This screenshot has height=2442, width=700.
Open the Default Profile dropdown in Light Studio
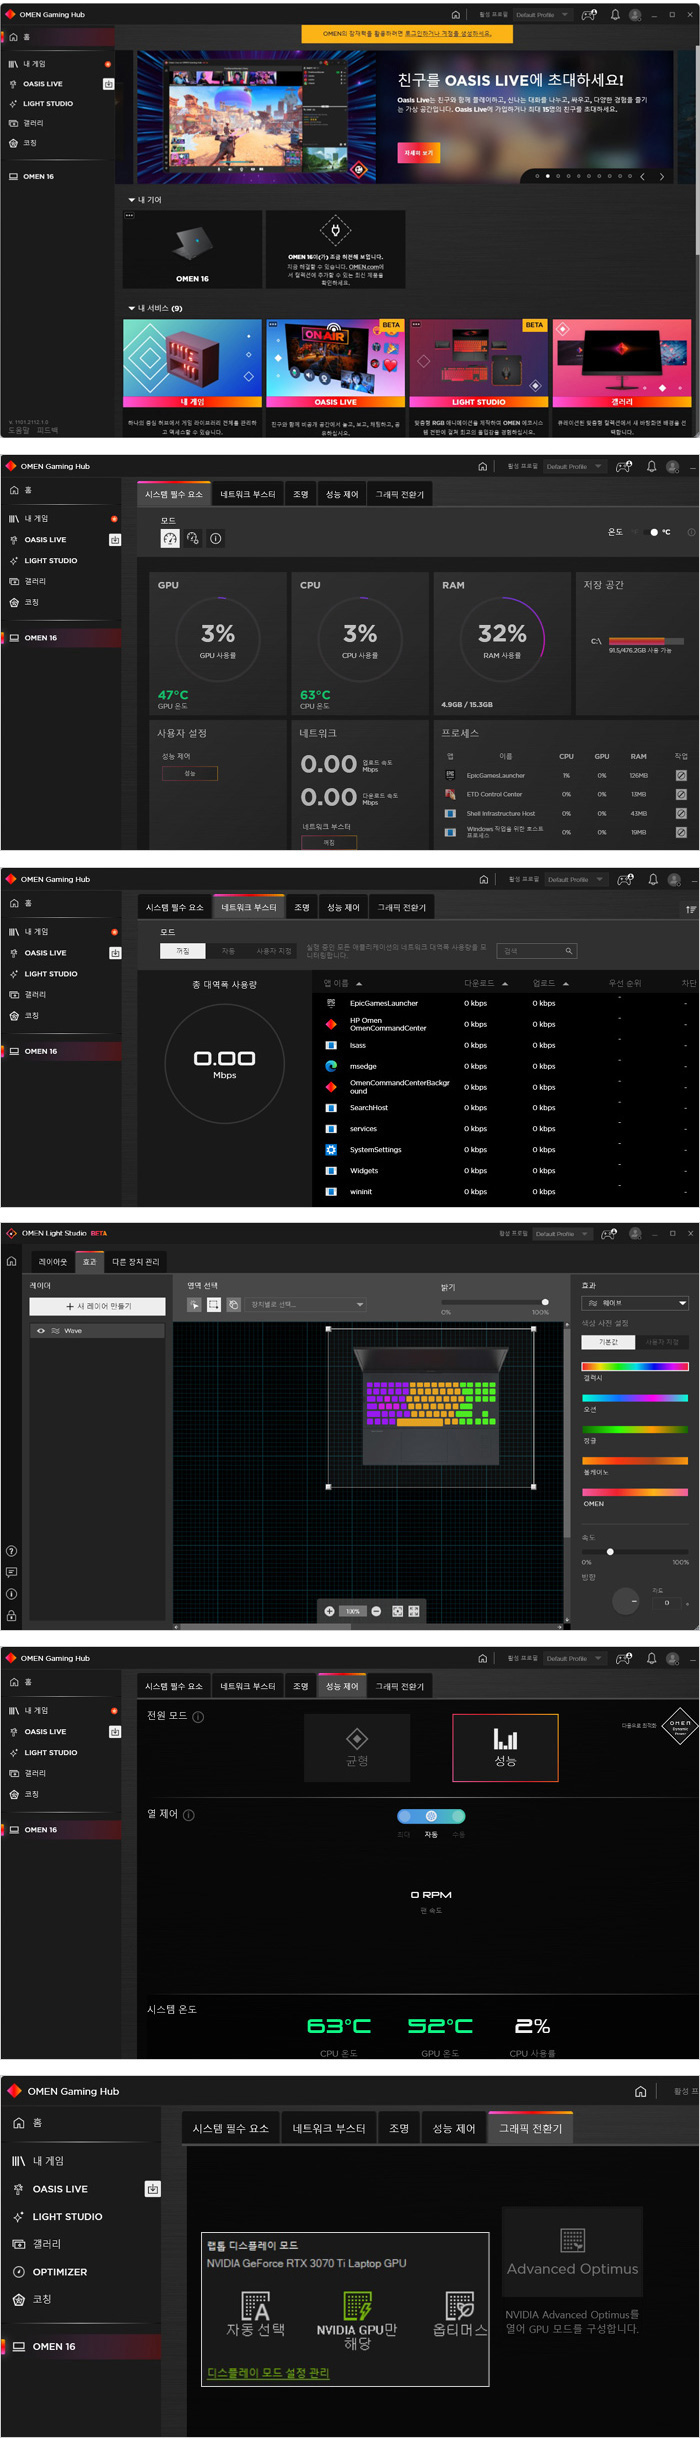coord(562,1234)
